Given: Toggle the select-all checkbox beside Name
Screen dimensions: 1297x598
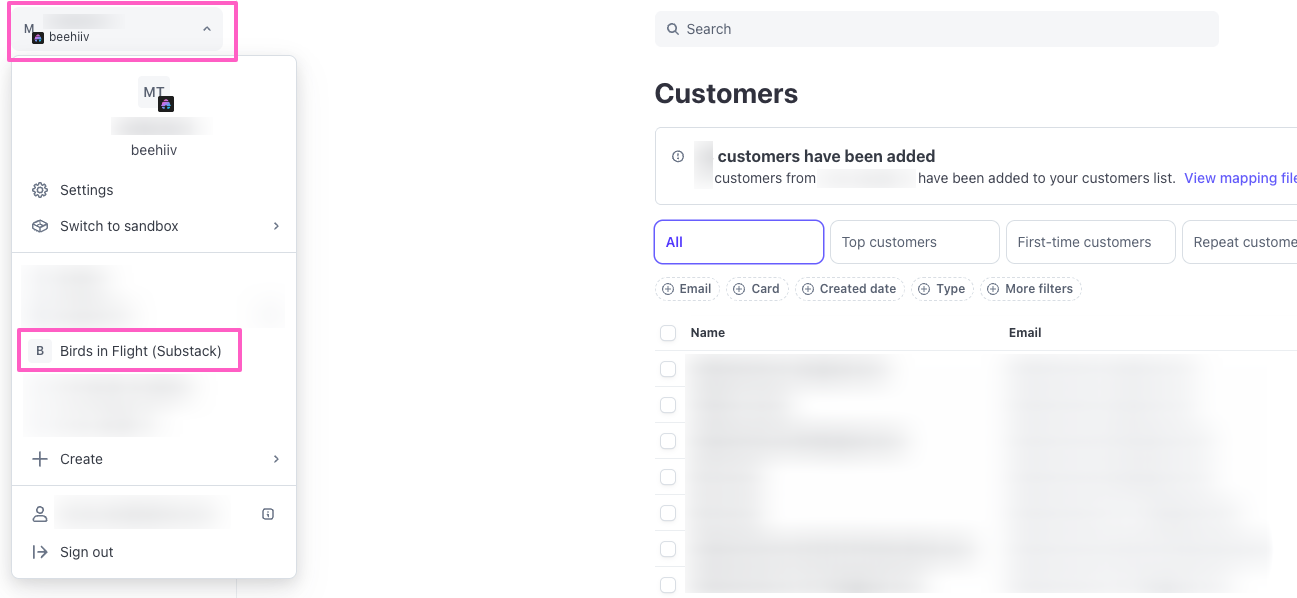Looking at the screenshot, I should coord(668,333).
